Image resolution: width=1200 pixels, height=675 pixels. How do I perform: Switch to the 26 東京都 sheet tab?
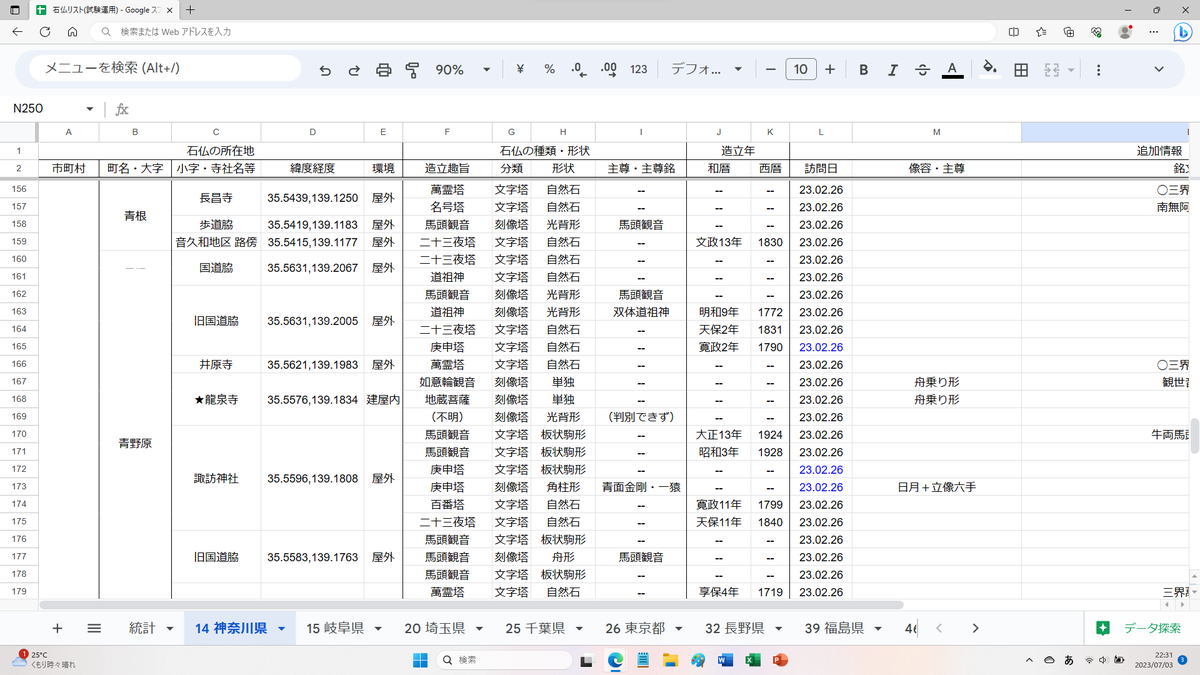click(635, 628)
